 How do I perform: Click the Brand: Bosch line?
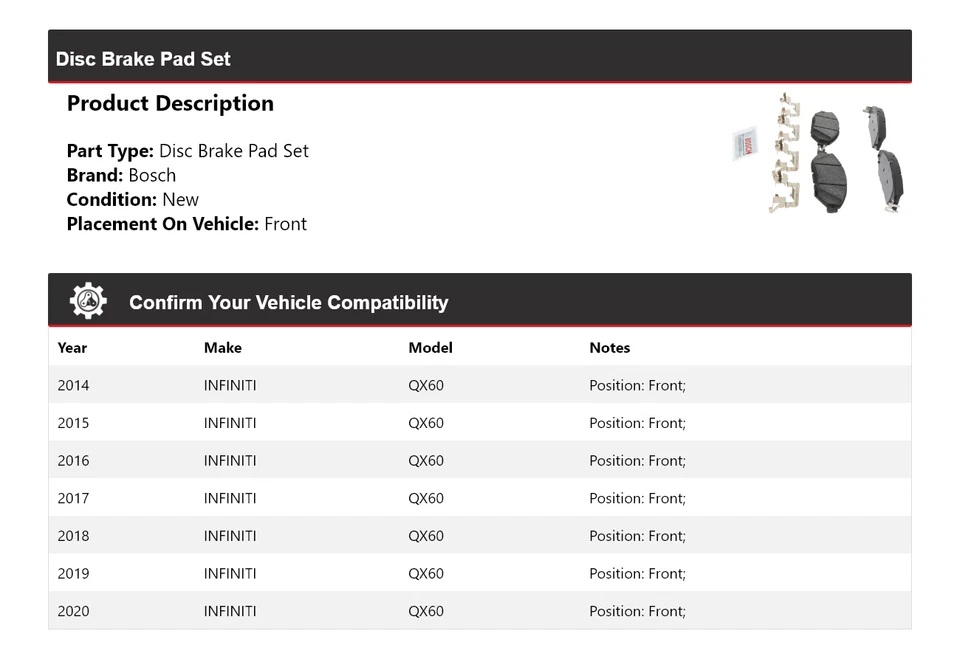click(121, 175)
